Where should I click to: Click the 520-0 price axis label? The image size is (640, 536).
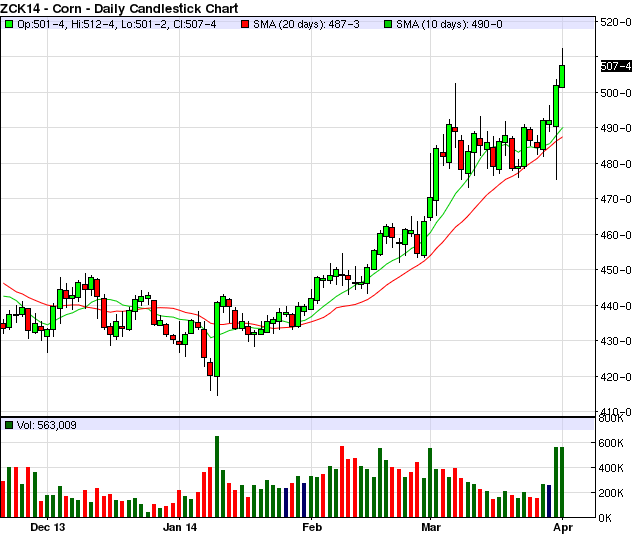pos(616,22)
